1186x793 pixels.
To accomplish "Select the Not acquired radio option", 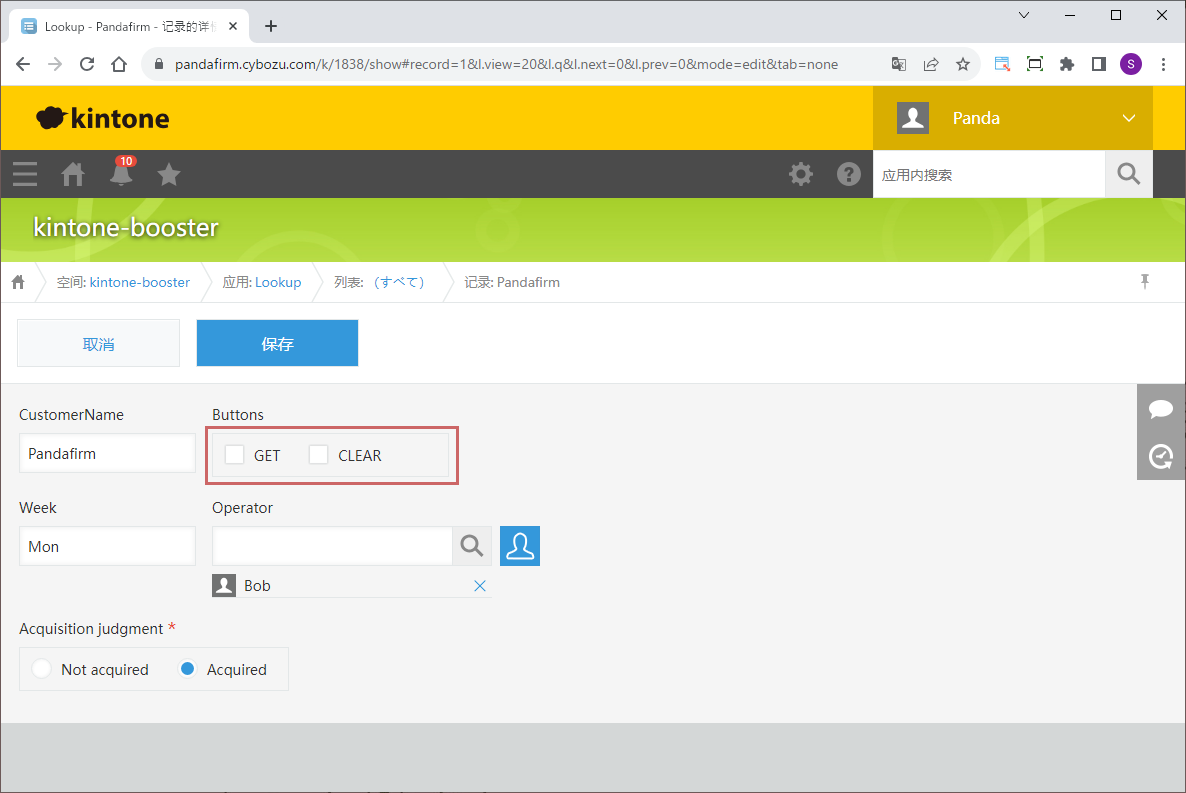I will (x=42, y=669).
